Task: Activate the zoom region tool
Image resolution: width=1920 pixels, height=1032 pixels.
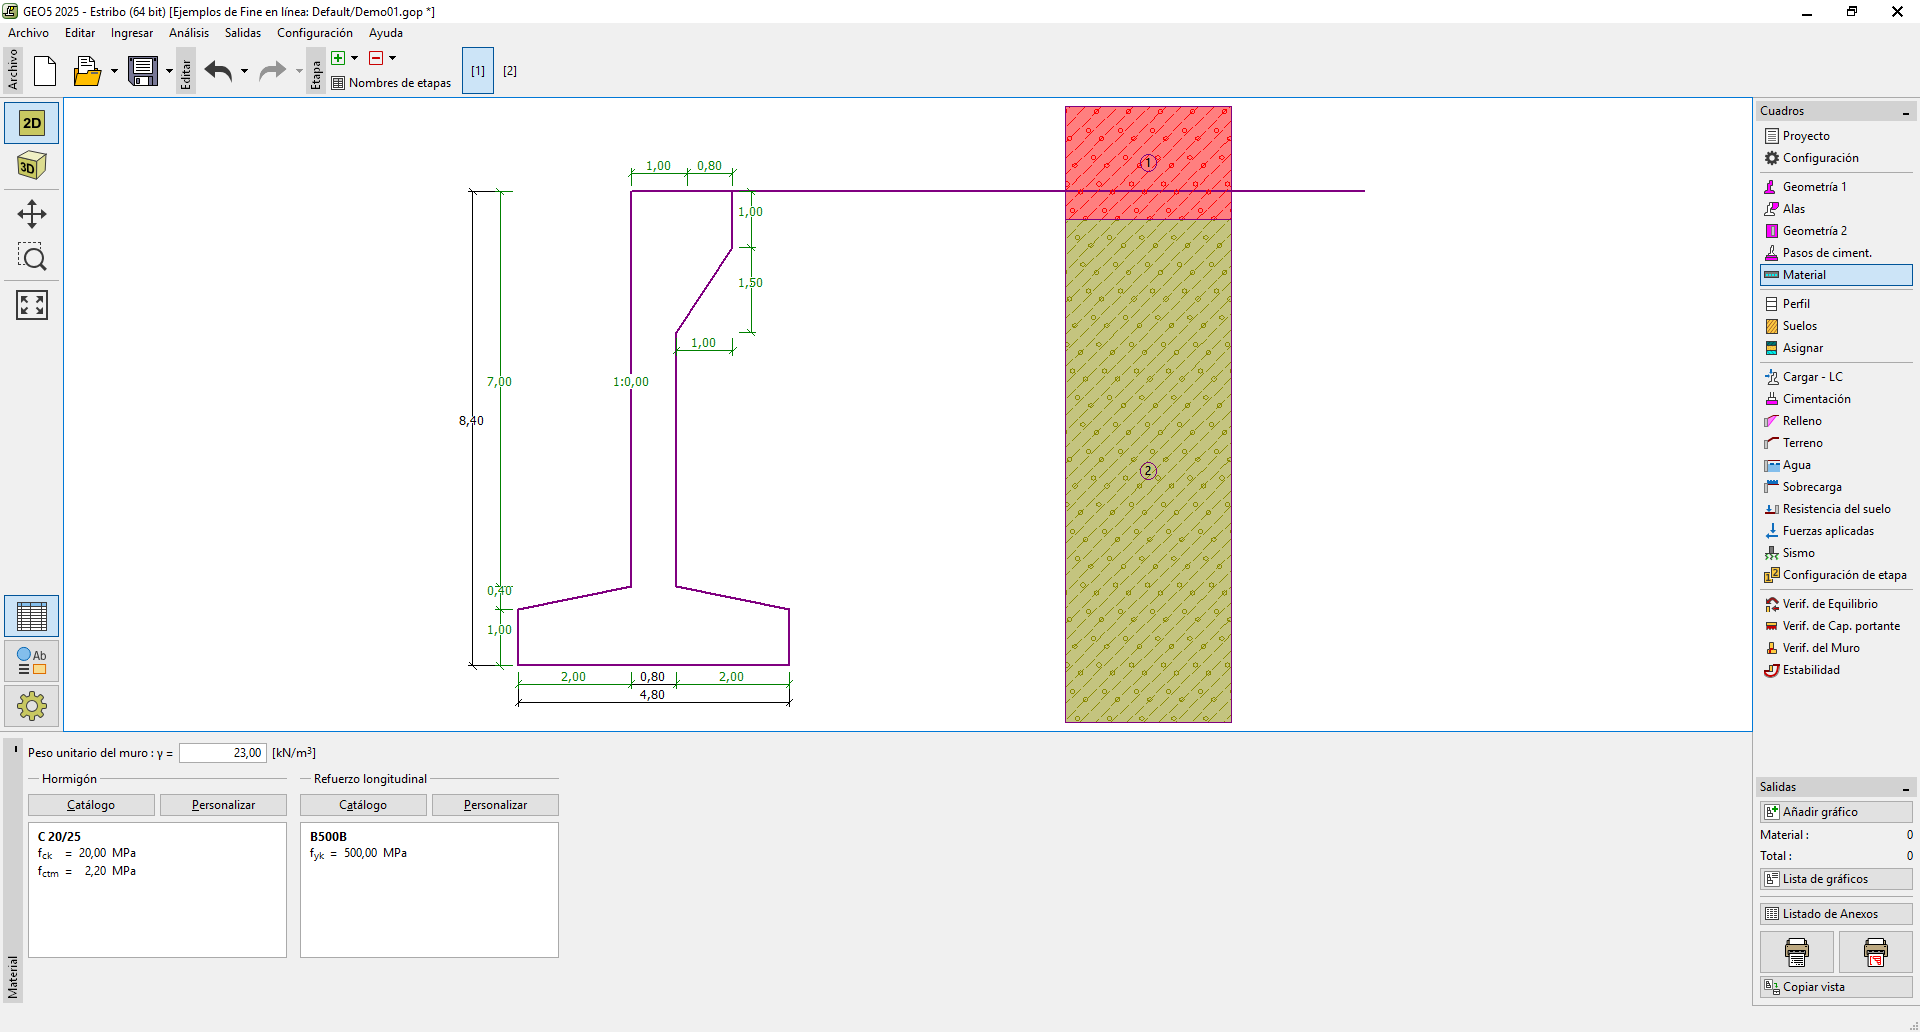Action: point(32,258)
